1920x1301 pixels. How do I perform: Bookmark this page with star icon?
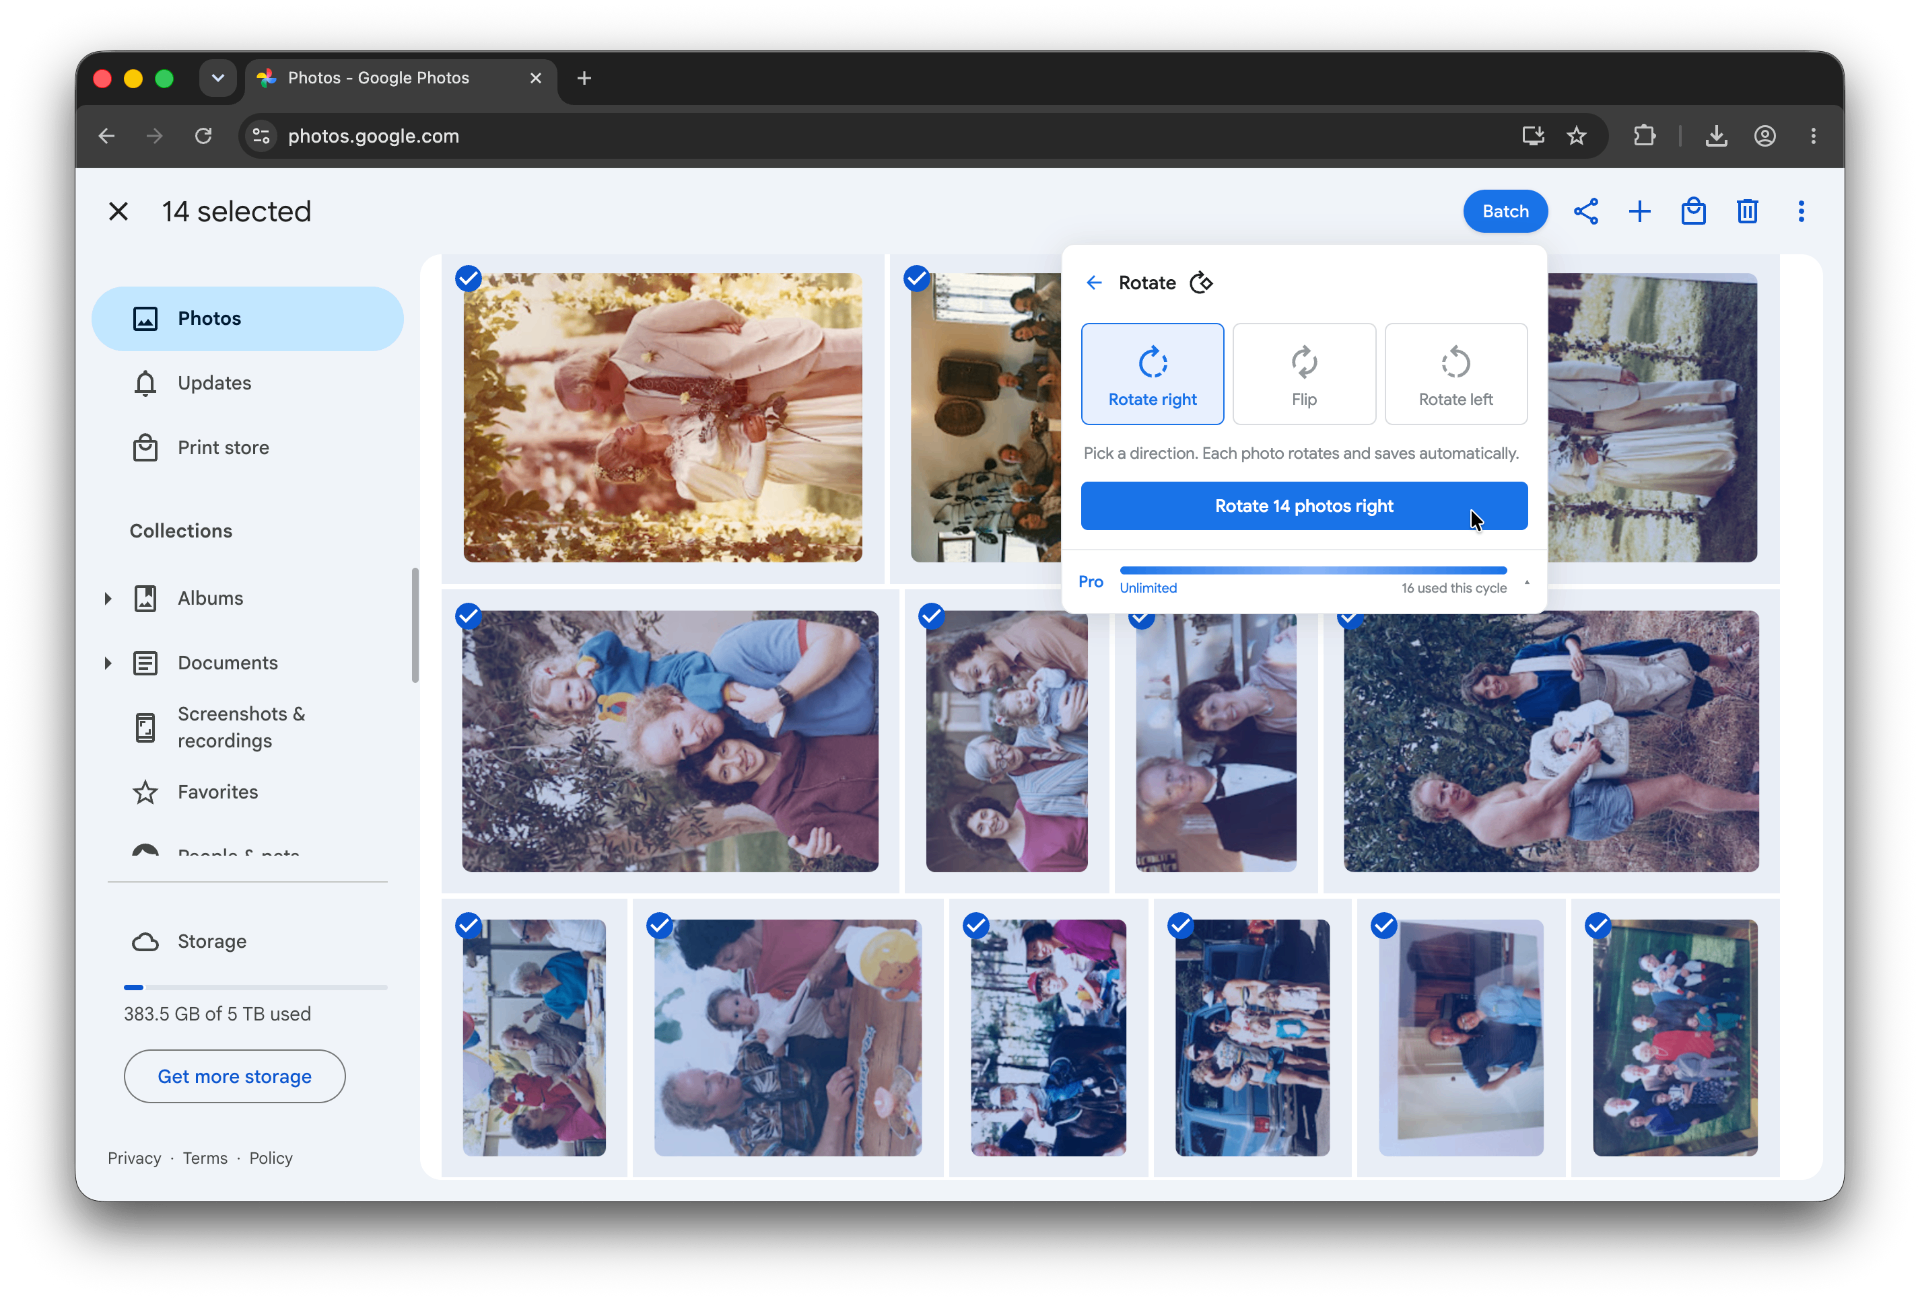click(1577, 136)
